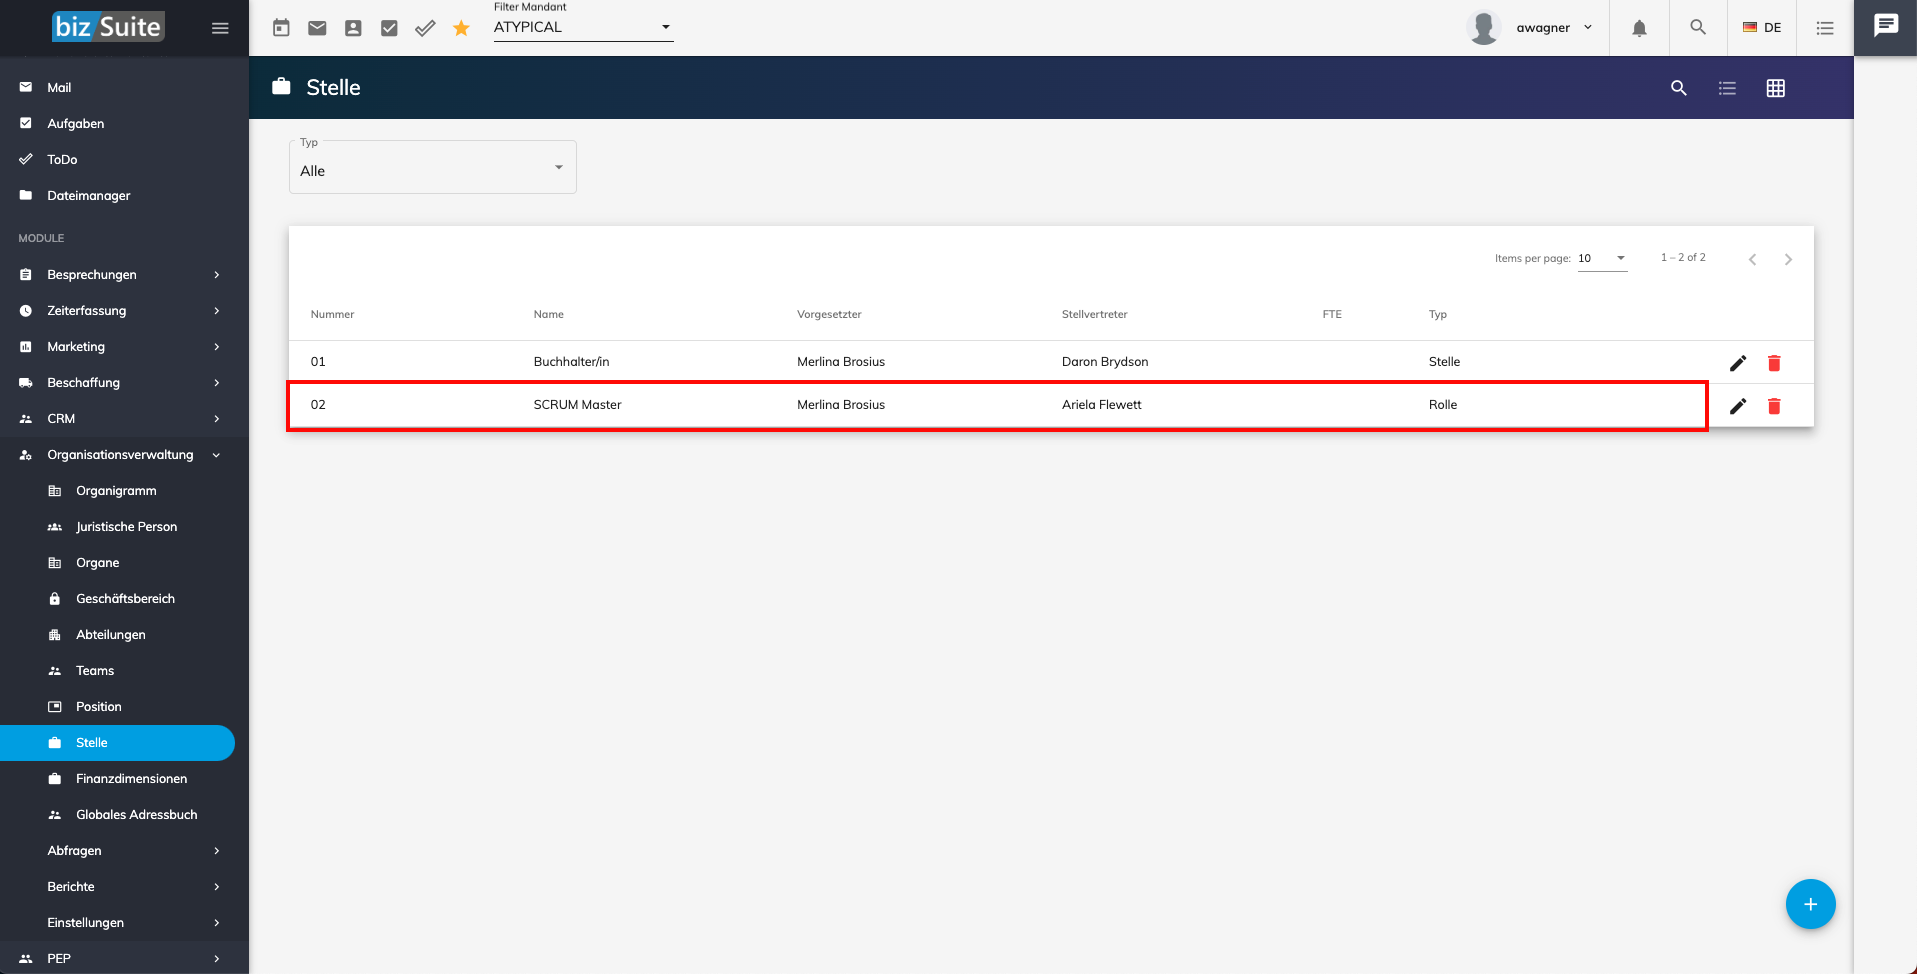This screenshot has height=974, width=1917.
Task: Sort table by Name column
Action: coord(548,314)
